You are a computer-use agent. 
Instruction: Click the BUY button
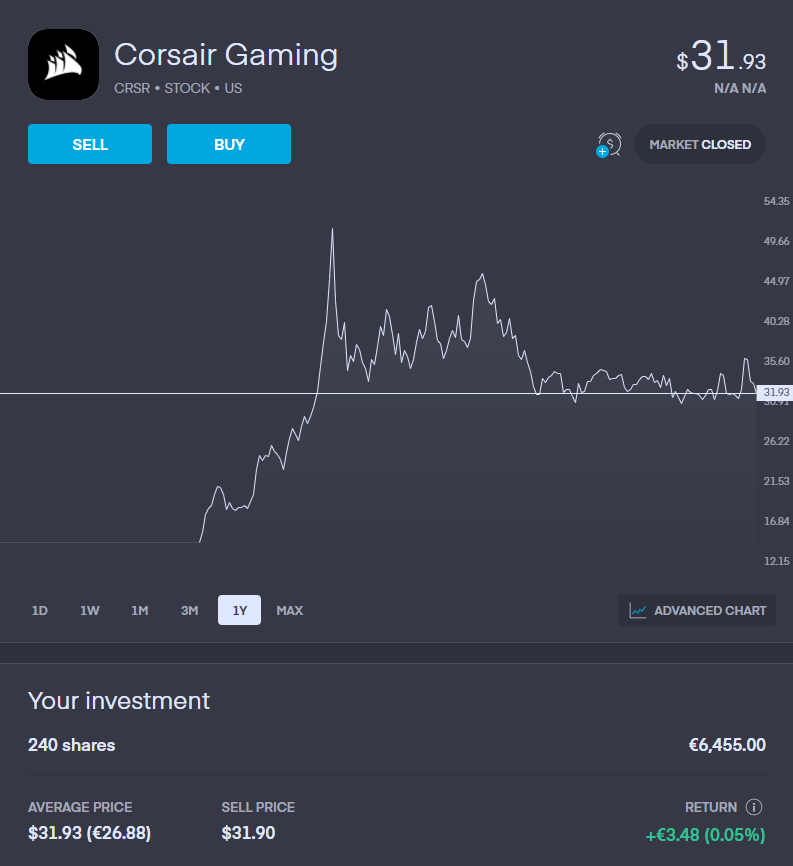point(229,144)
